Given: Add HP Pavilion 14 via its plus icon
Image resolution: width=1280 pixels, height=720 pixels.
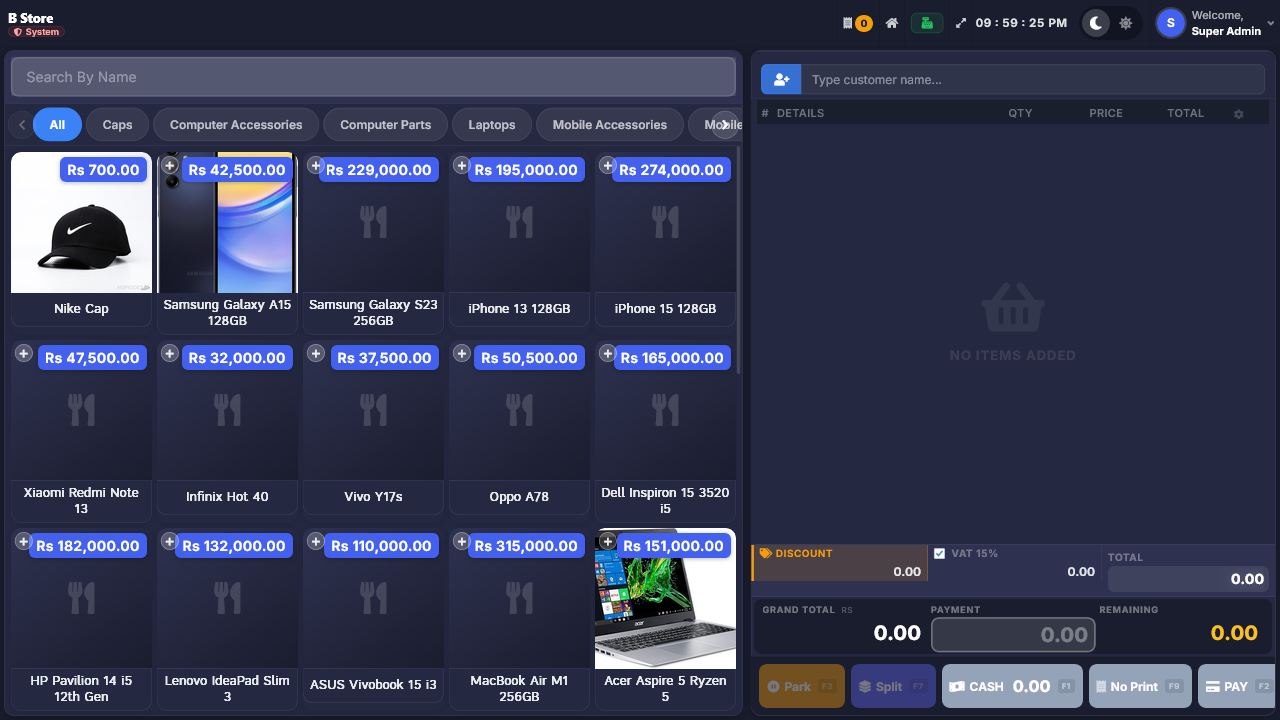Looking at the screenshot, I should point(24,541).
